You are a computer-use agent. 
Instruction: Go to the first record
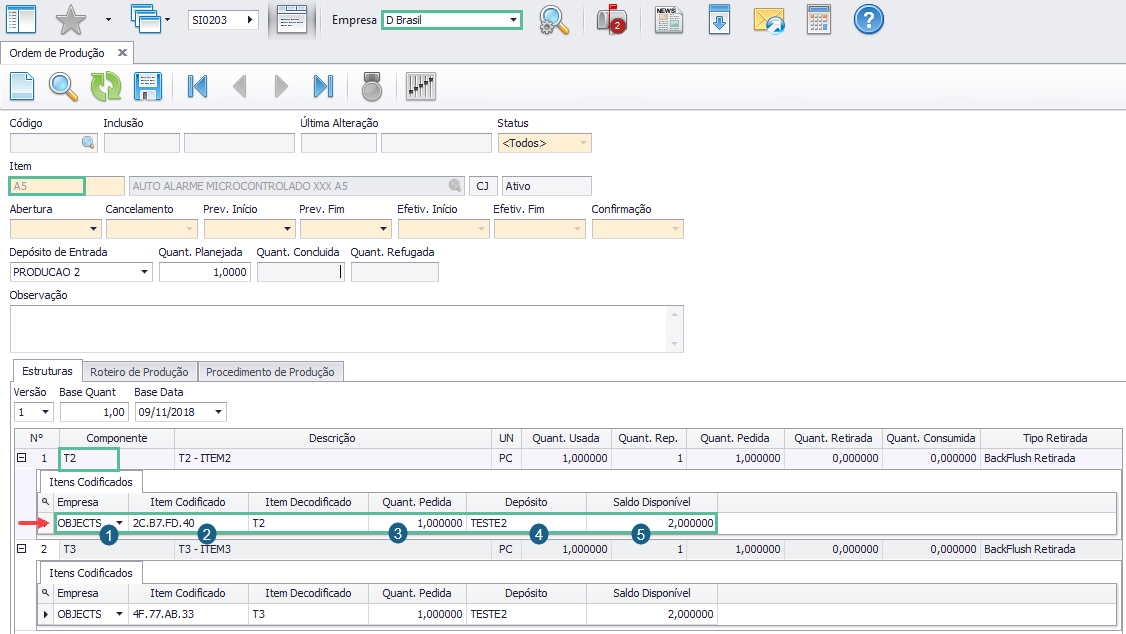(197, 86)
